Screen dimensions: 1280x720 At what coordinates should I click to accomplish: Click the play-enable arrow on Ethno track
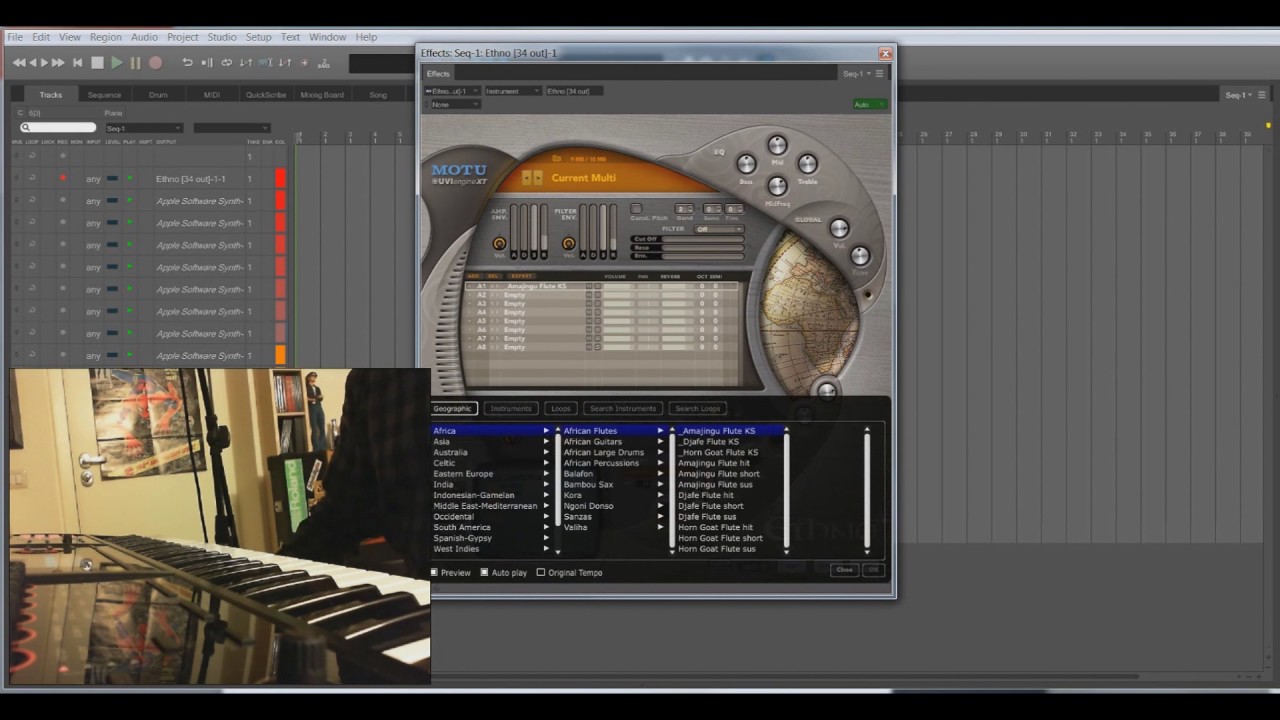[x=129, y=179]
